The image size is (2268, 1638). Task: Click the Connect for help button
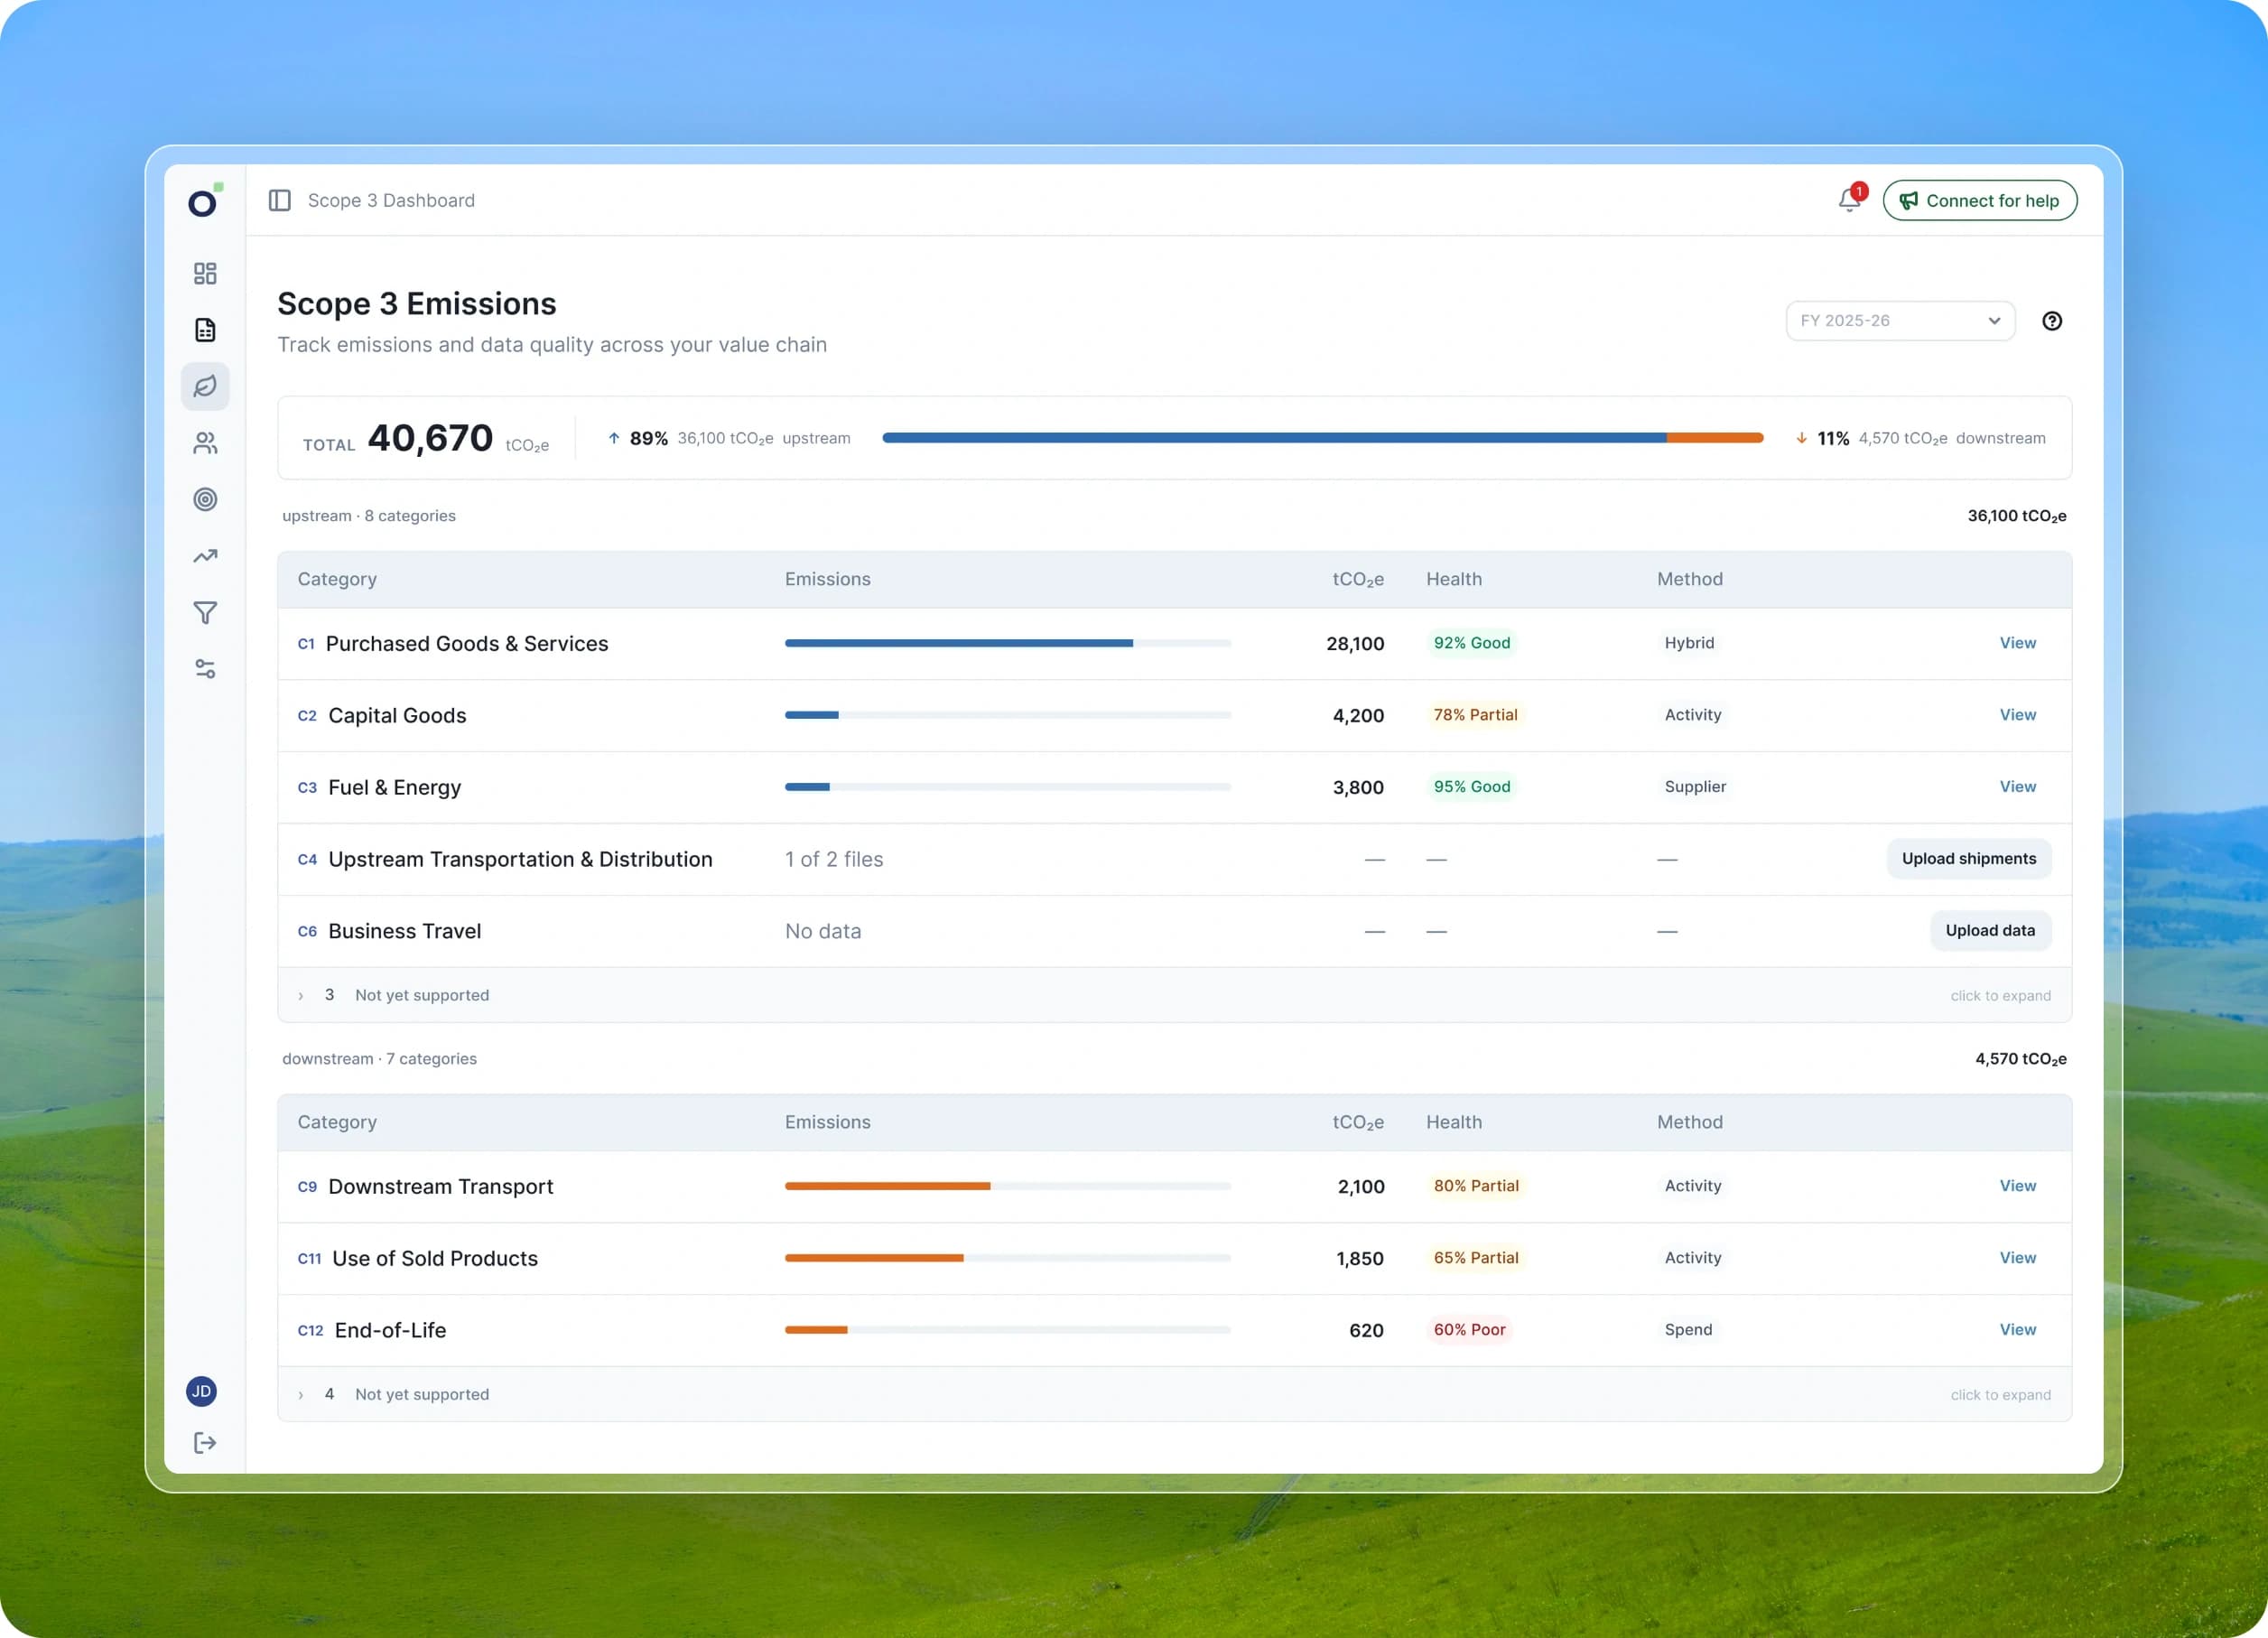[1979, 200]
